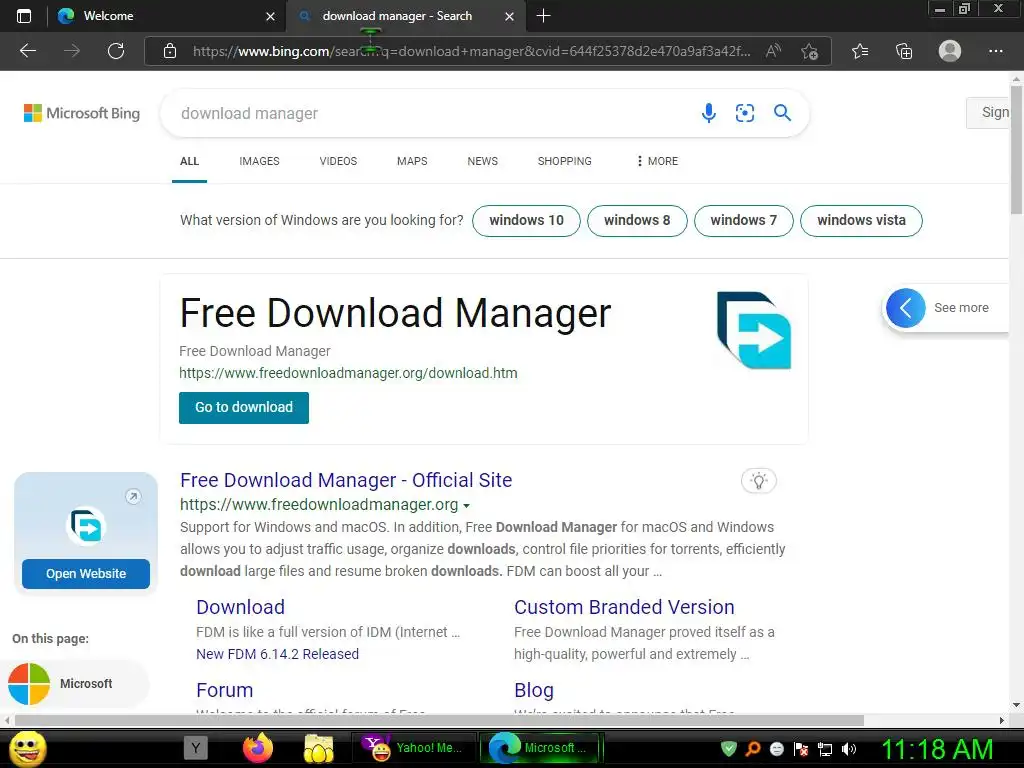The image size is (1024, 768).
Task: Click the Microsoft Bing logo
Action: [82, 113]
